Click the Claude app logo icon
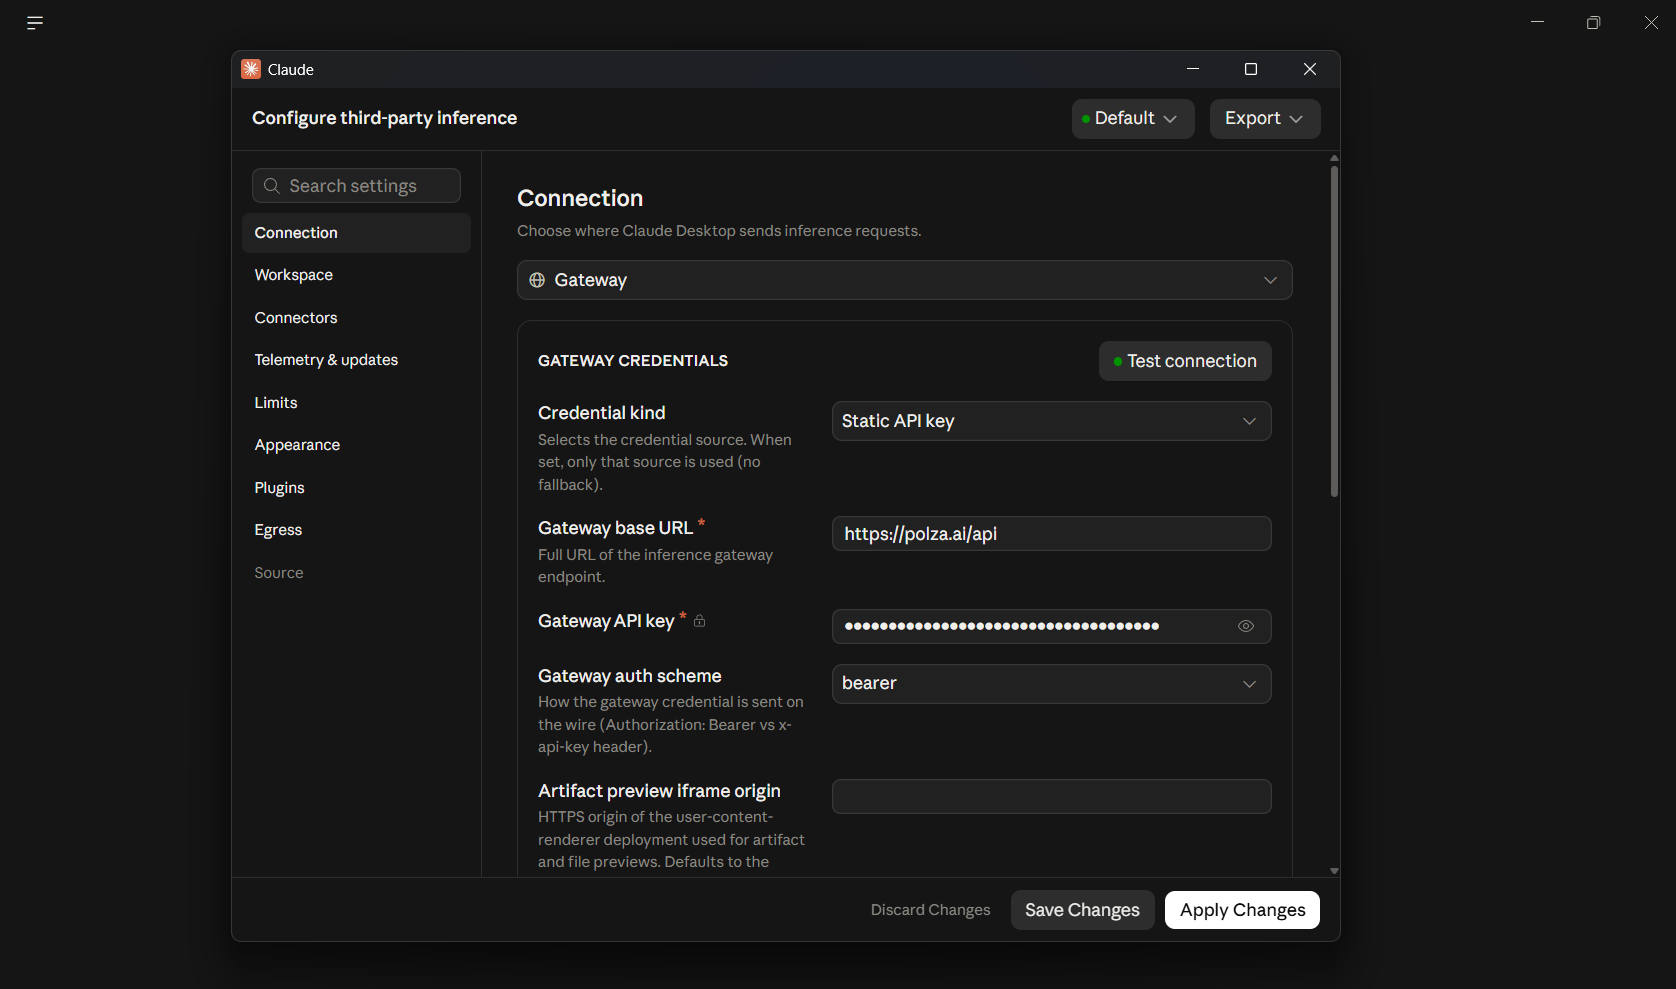This screenshot has width=1676, height=989. pyautogui.click(x=251, y=69)
